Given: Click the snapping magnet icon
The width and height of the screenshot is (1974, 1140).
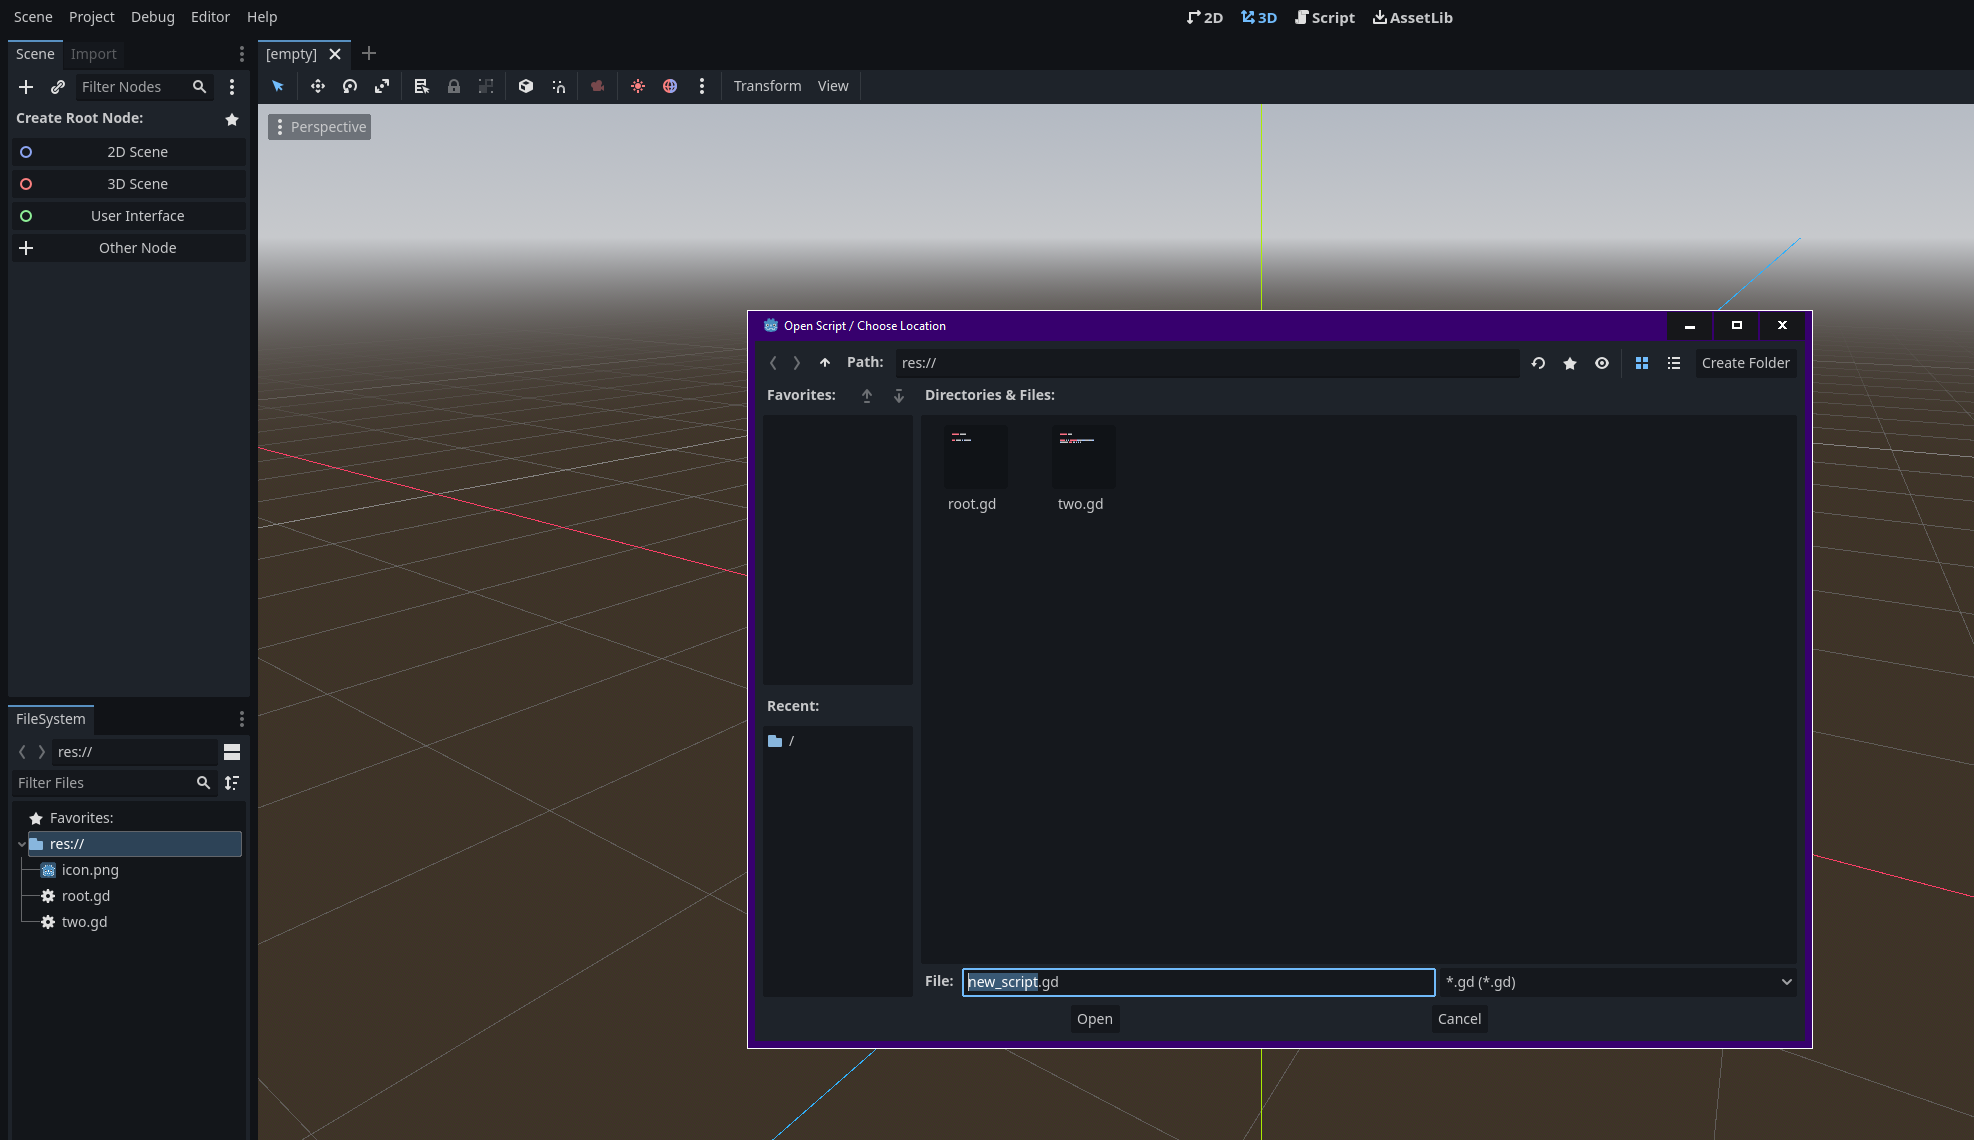Looking at the screenshot, I should [x=559, y=86].
